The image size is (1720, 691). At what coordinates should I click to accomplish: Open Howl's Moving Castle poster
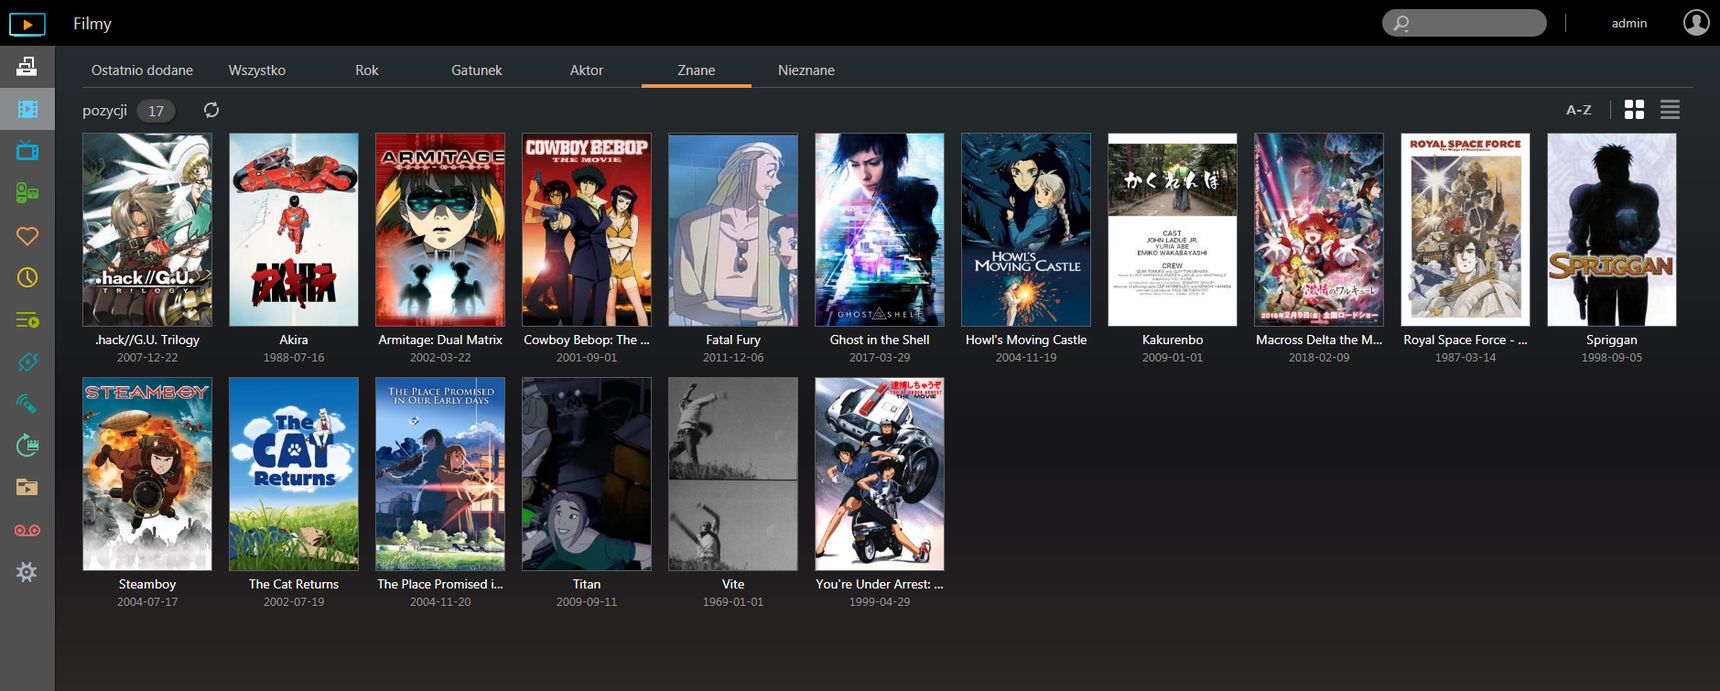[x=1026, y=230]
